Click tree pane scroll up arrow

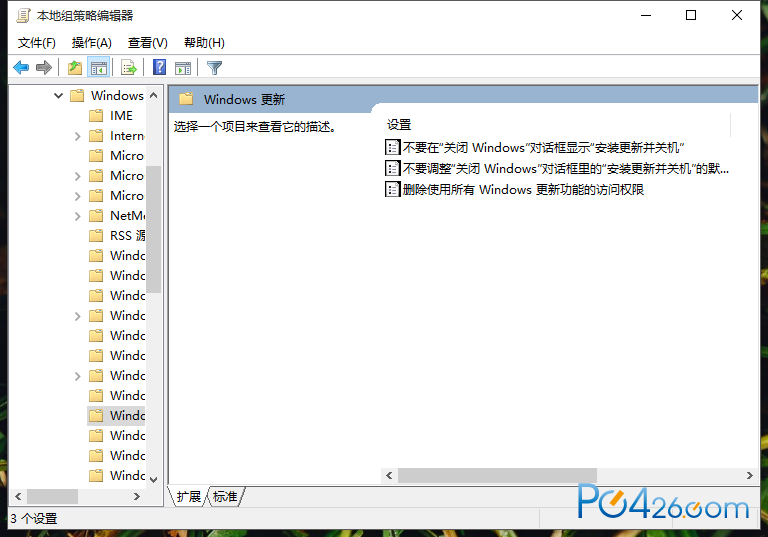(x=153, y=95)
